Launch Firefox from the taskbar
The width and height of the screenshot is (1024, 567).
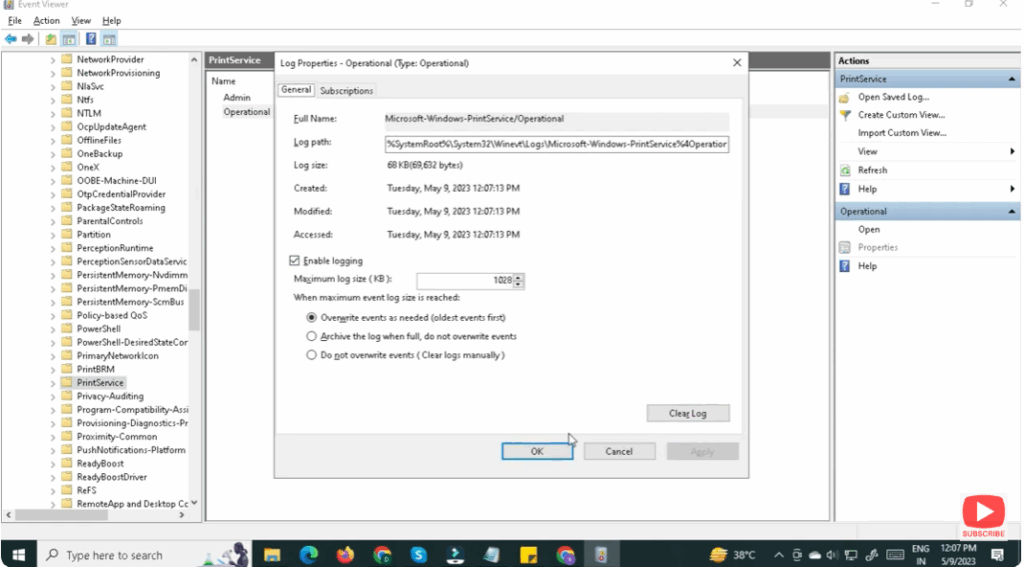click(345, 555)
